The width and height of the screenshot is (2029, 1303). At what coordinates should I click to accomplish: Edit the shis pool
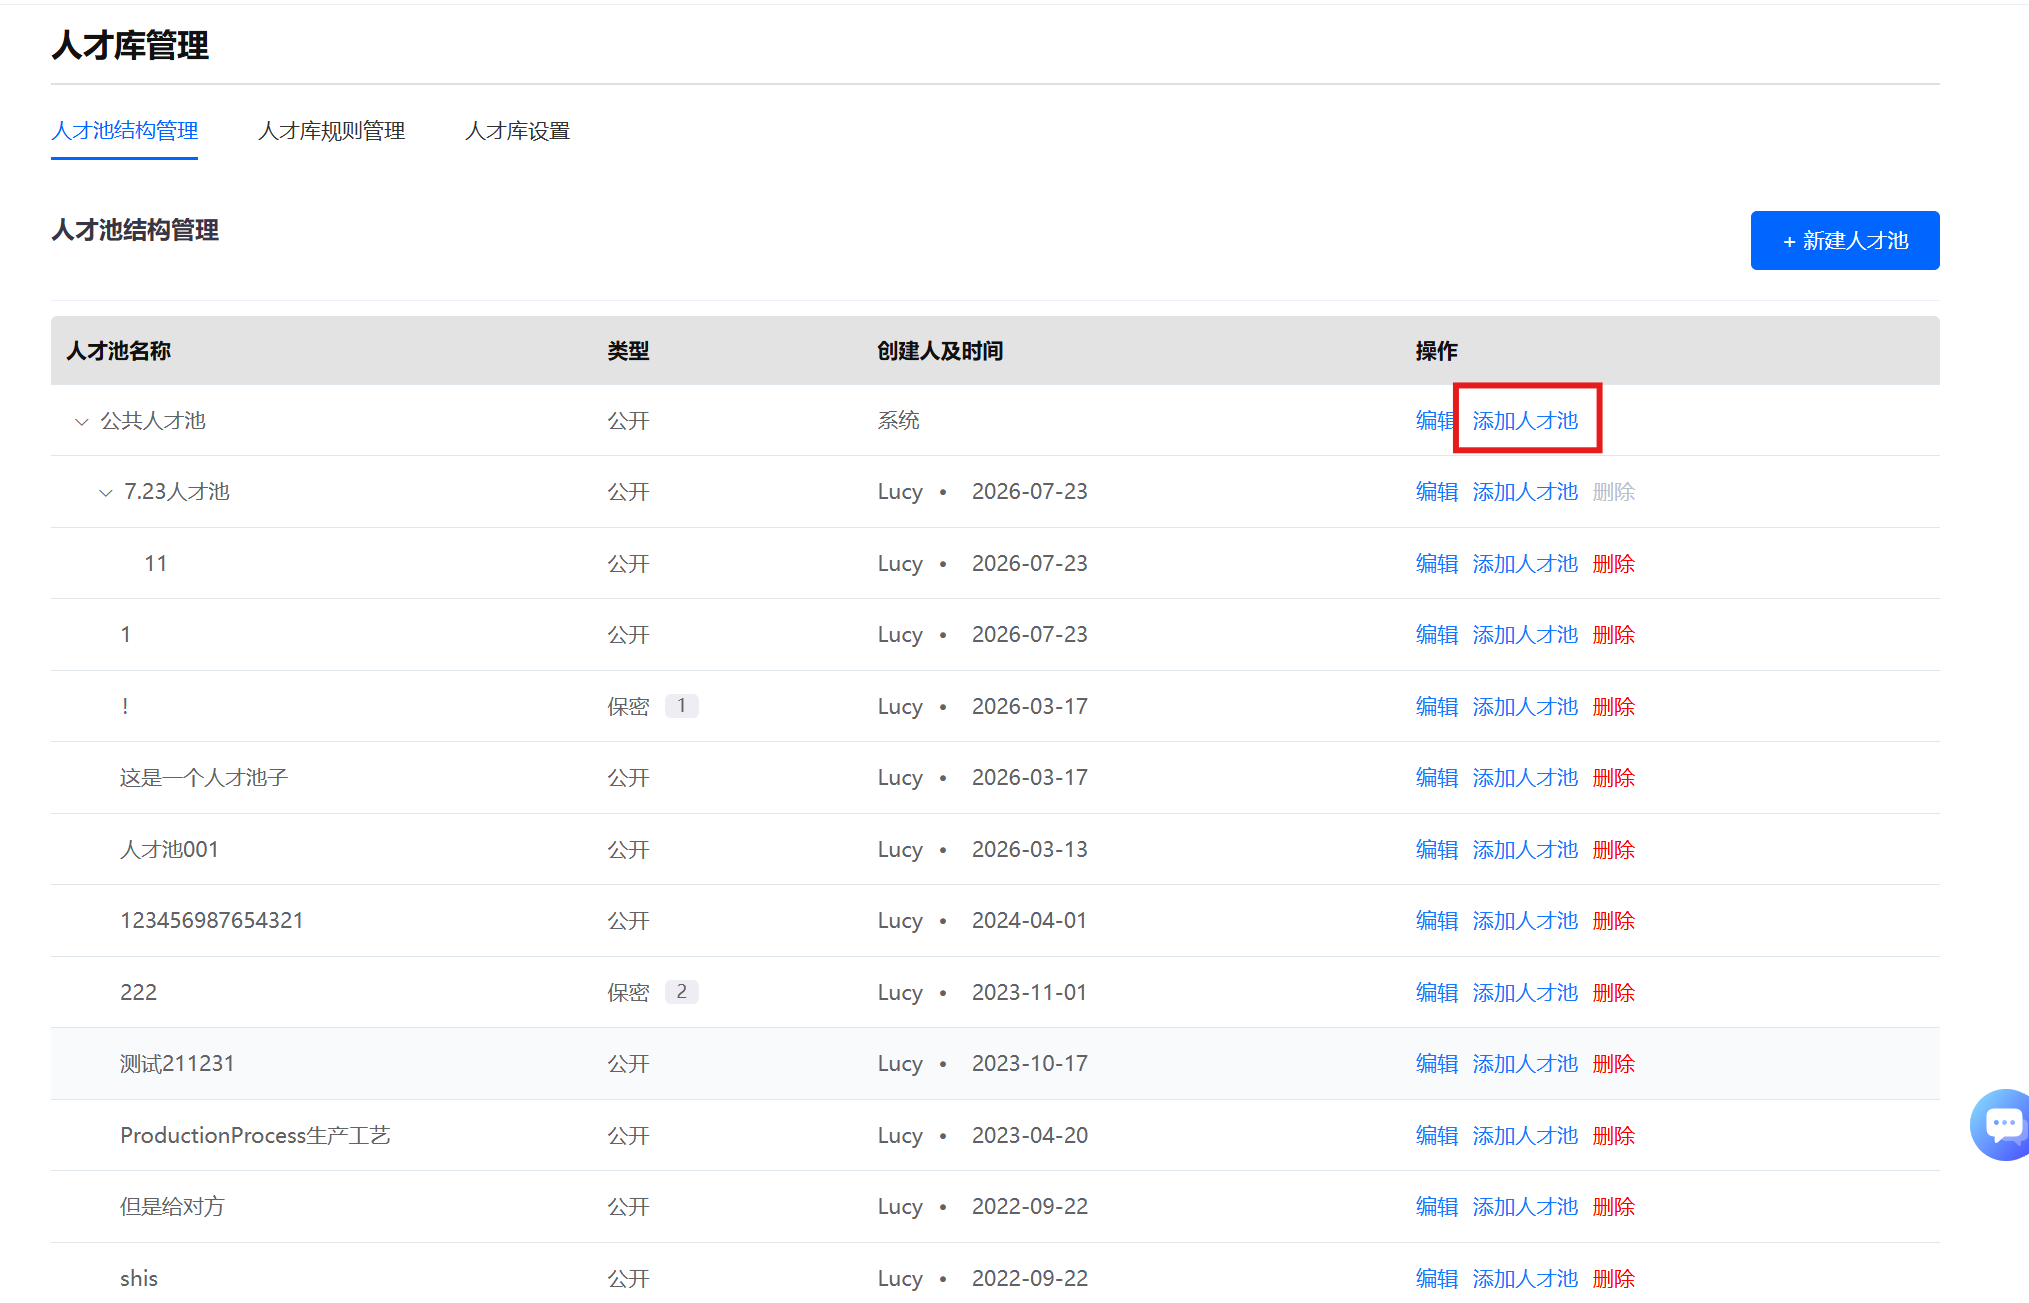(x=1437, y=1279)
